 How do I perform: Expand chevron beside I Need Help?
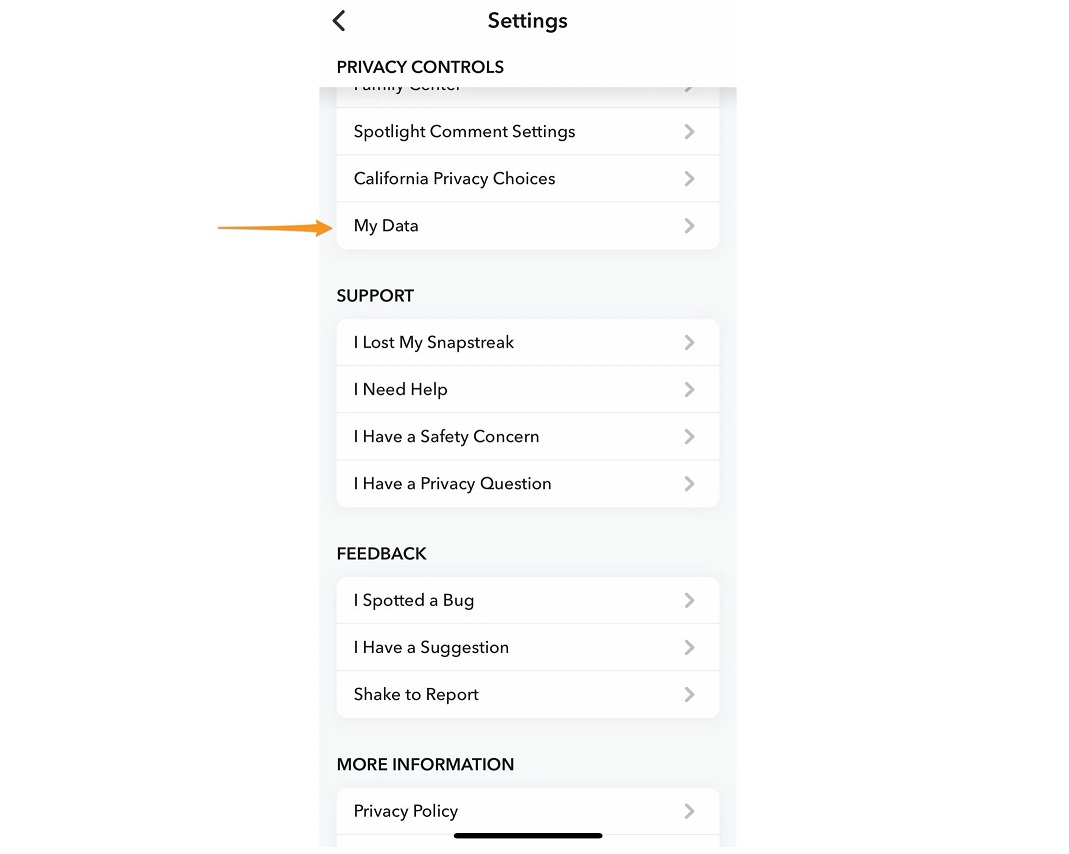689,390
